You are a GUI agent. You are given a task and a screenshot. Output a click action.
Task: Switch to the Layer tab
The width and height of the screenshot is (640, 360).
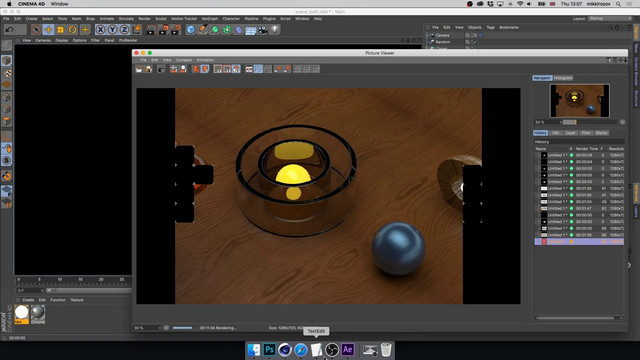pyautogui.click(x=571, y=133)
